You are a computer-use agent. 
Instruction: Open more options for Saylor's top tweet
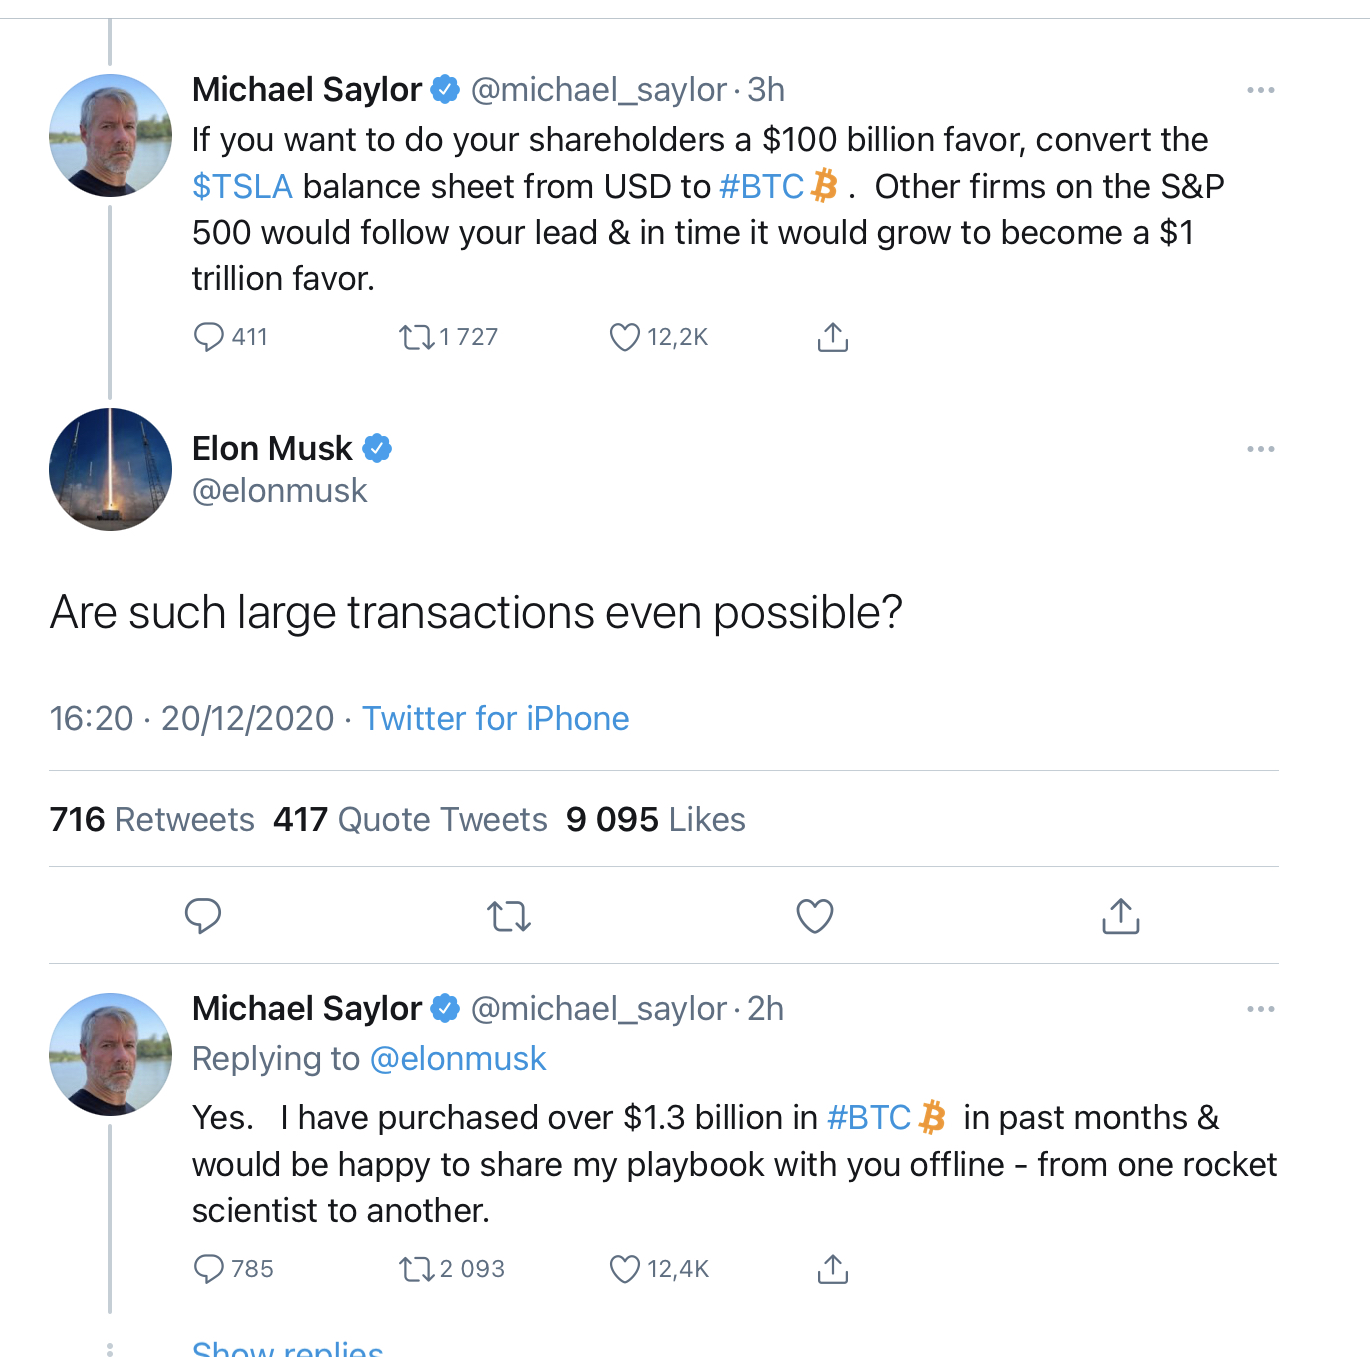(1260, 90)
